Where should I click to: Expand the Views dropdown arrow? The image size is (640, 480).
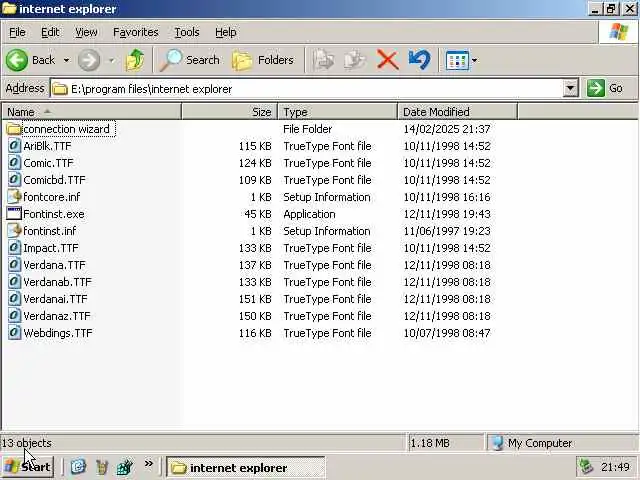[474, 60]
